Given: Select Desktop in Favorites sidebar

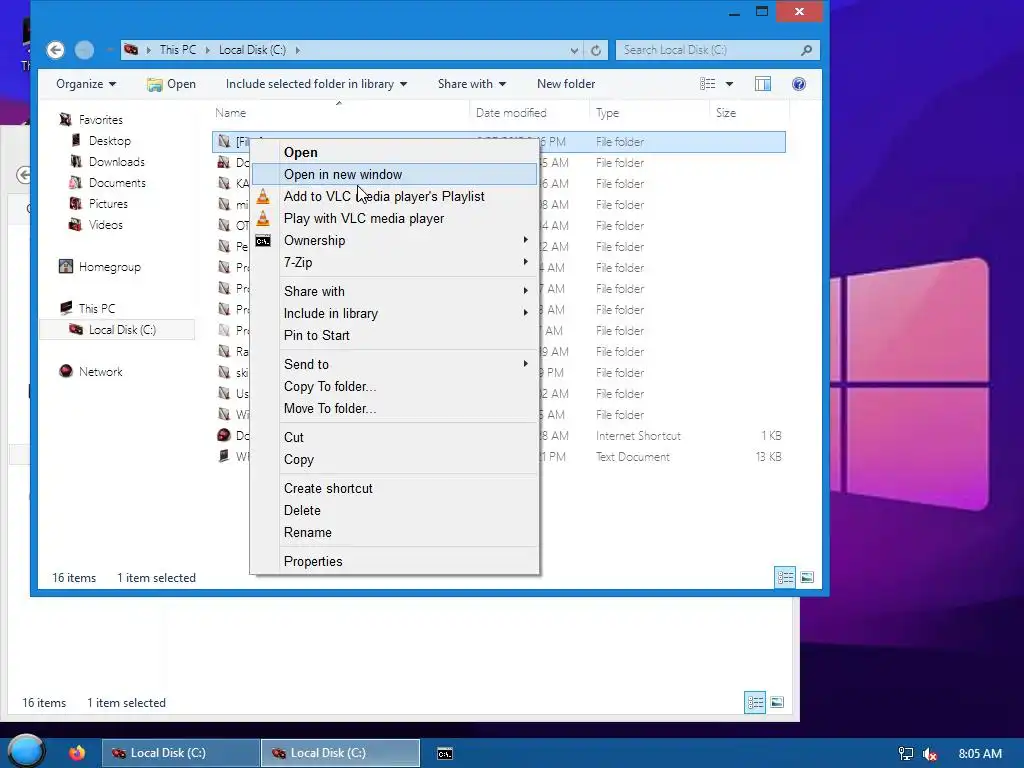Looking at the screenshot, I should point(109,140).
